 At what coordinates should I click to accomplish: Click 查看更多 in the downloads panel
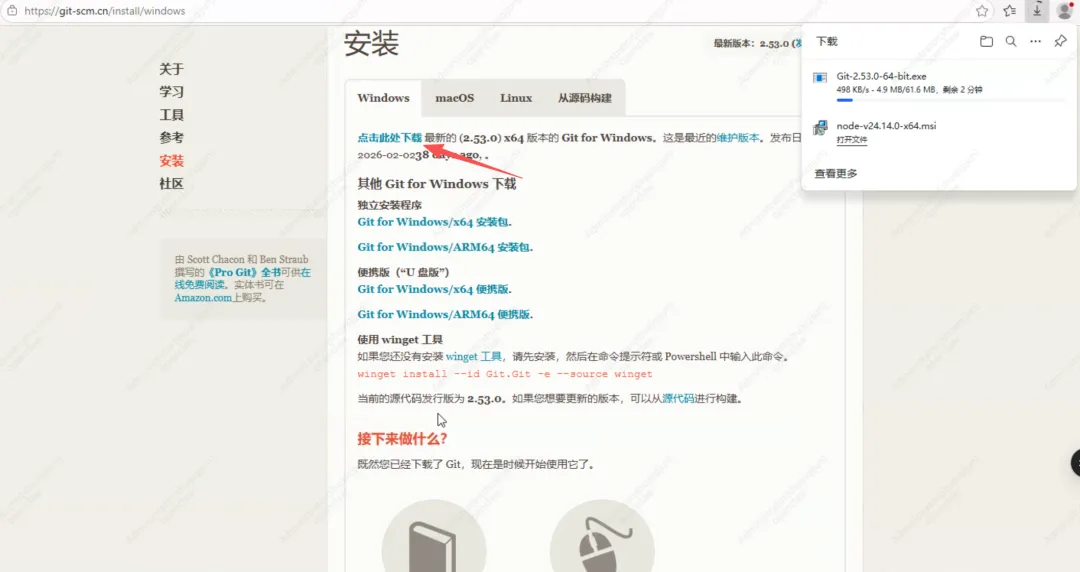(836, 174)
